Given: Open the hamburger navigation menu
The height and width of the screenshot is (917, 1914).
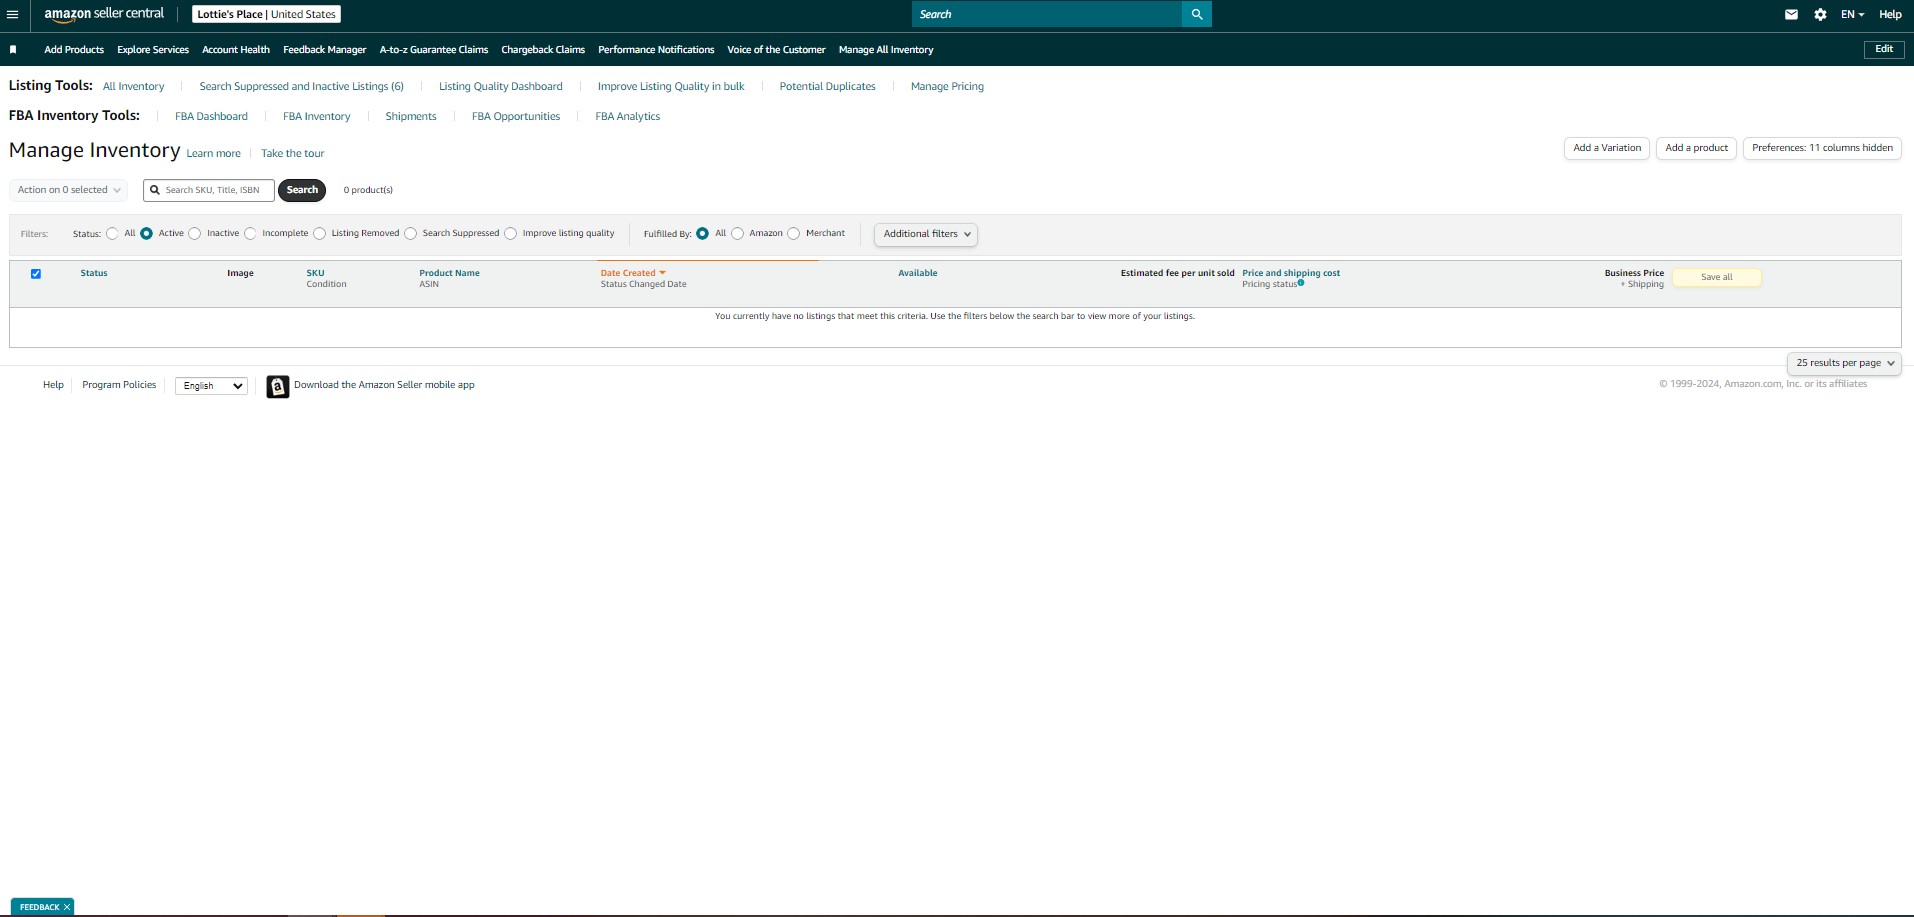Looking at the screenshot, I should [x=13, y=14].
